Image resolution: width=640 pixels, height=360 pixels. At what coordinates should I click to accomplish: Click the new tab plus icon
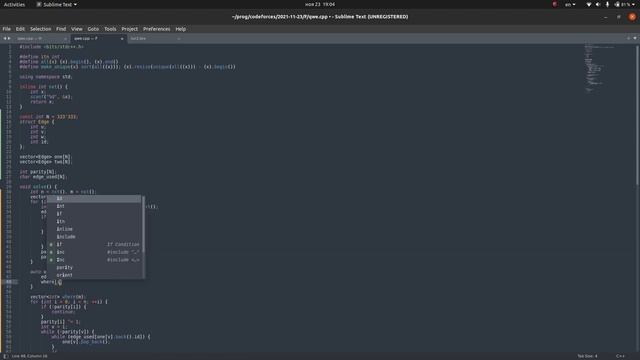pos(628,38)
